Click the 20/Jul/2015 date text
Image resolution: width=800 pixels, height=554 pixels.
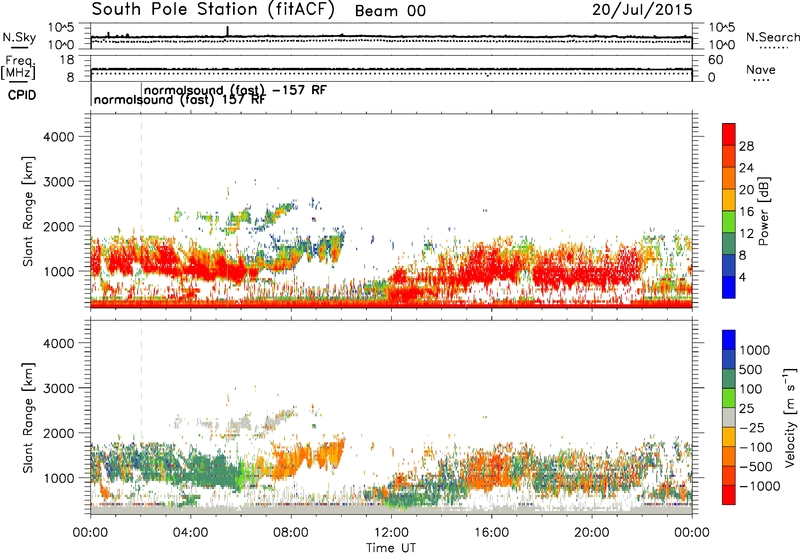pyautogui.click(x=642, y=10)
